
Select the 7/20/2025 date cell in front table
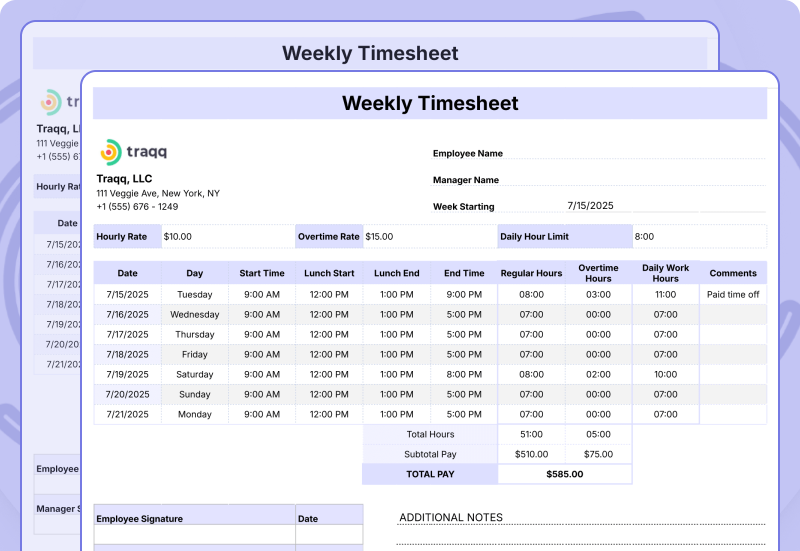pyautogui.click(x=128, y=394)
